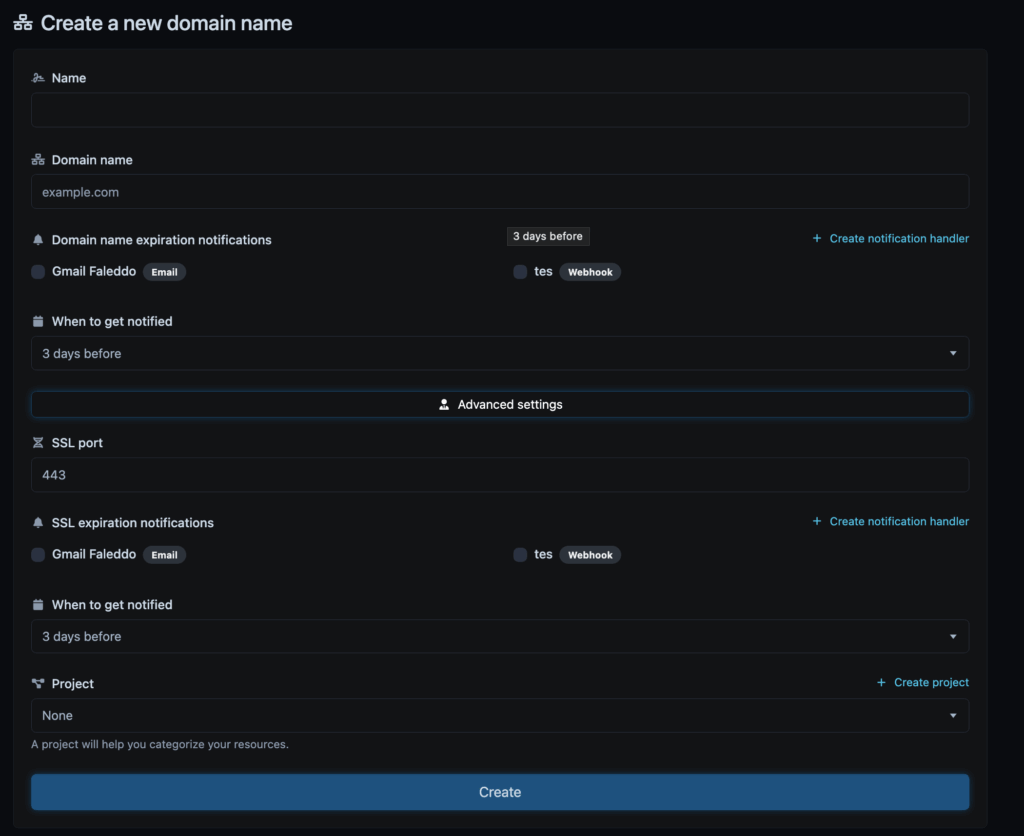Click the hourglass icon beside SSL port
Image resolution: width=1024 pixels, height=836 pixels.
pyautogui.click(x=38, y=443)
